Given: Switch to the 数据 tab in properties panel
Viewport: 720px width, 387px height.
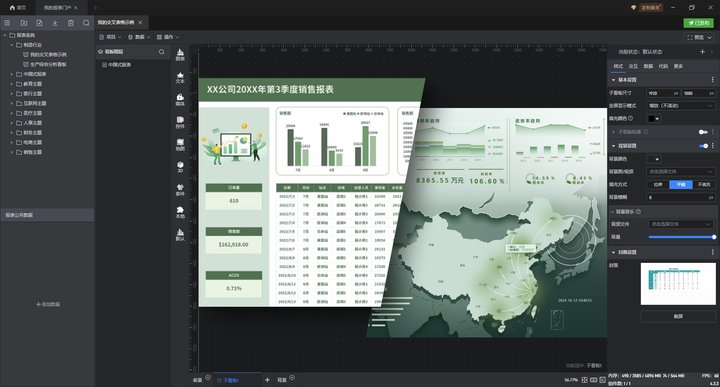Looking at the screenshot, I should click(x=648, y=66).
